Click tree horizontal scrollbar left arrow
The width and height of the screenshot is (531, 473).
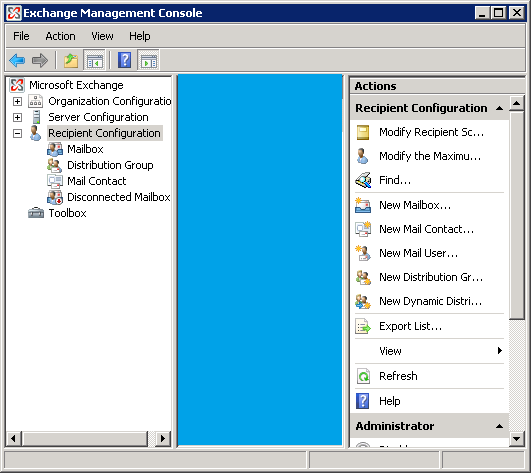click(x=14, y=438)
